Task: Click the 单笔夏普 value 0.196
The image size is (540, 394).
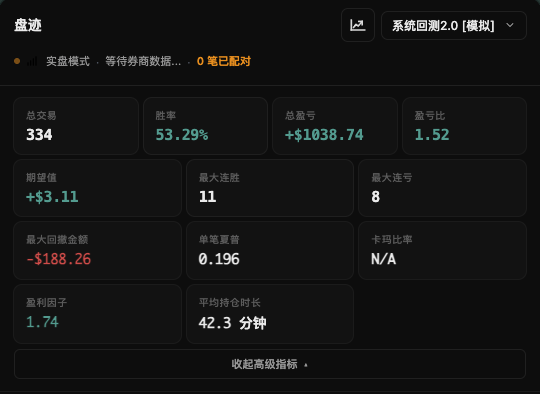Action: [219, 259]
